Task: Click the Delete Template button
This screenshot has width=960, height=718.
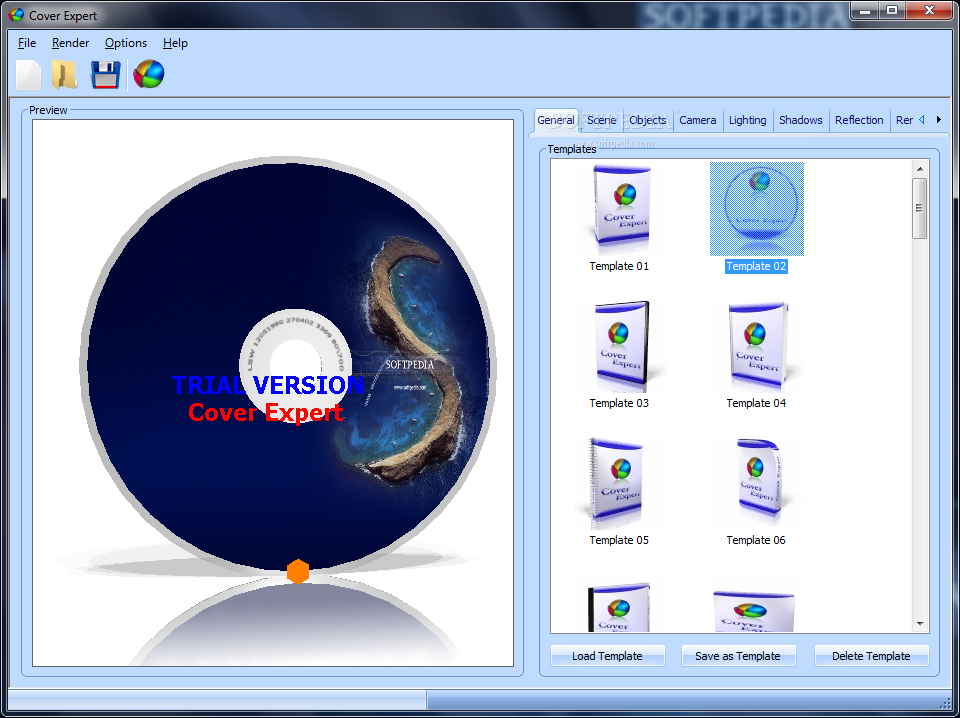Action: pos(871,656)
